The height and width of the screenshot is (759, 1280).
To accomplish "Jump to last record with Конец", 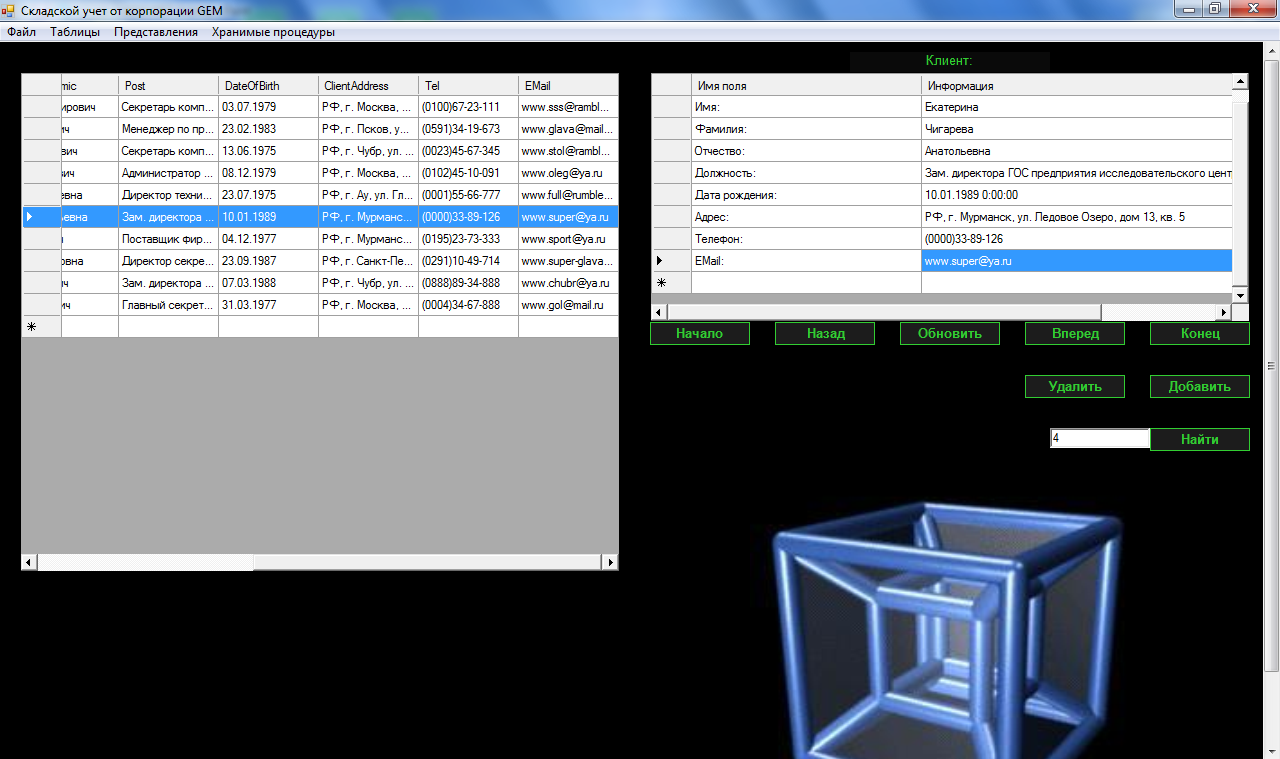I will pos(1199,334).
